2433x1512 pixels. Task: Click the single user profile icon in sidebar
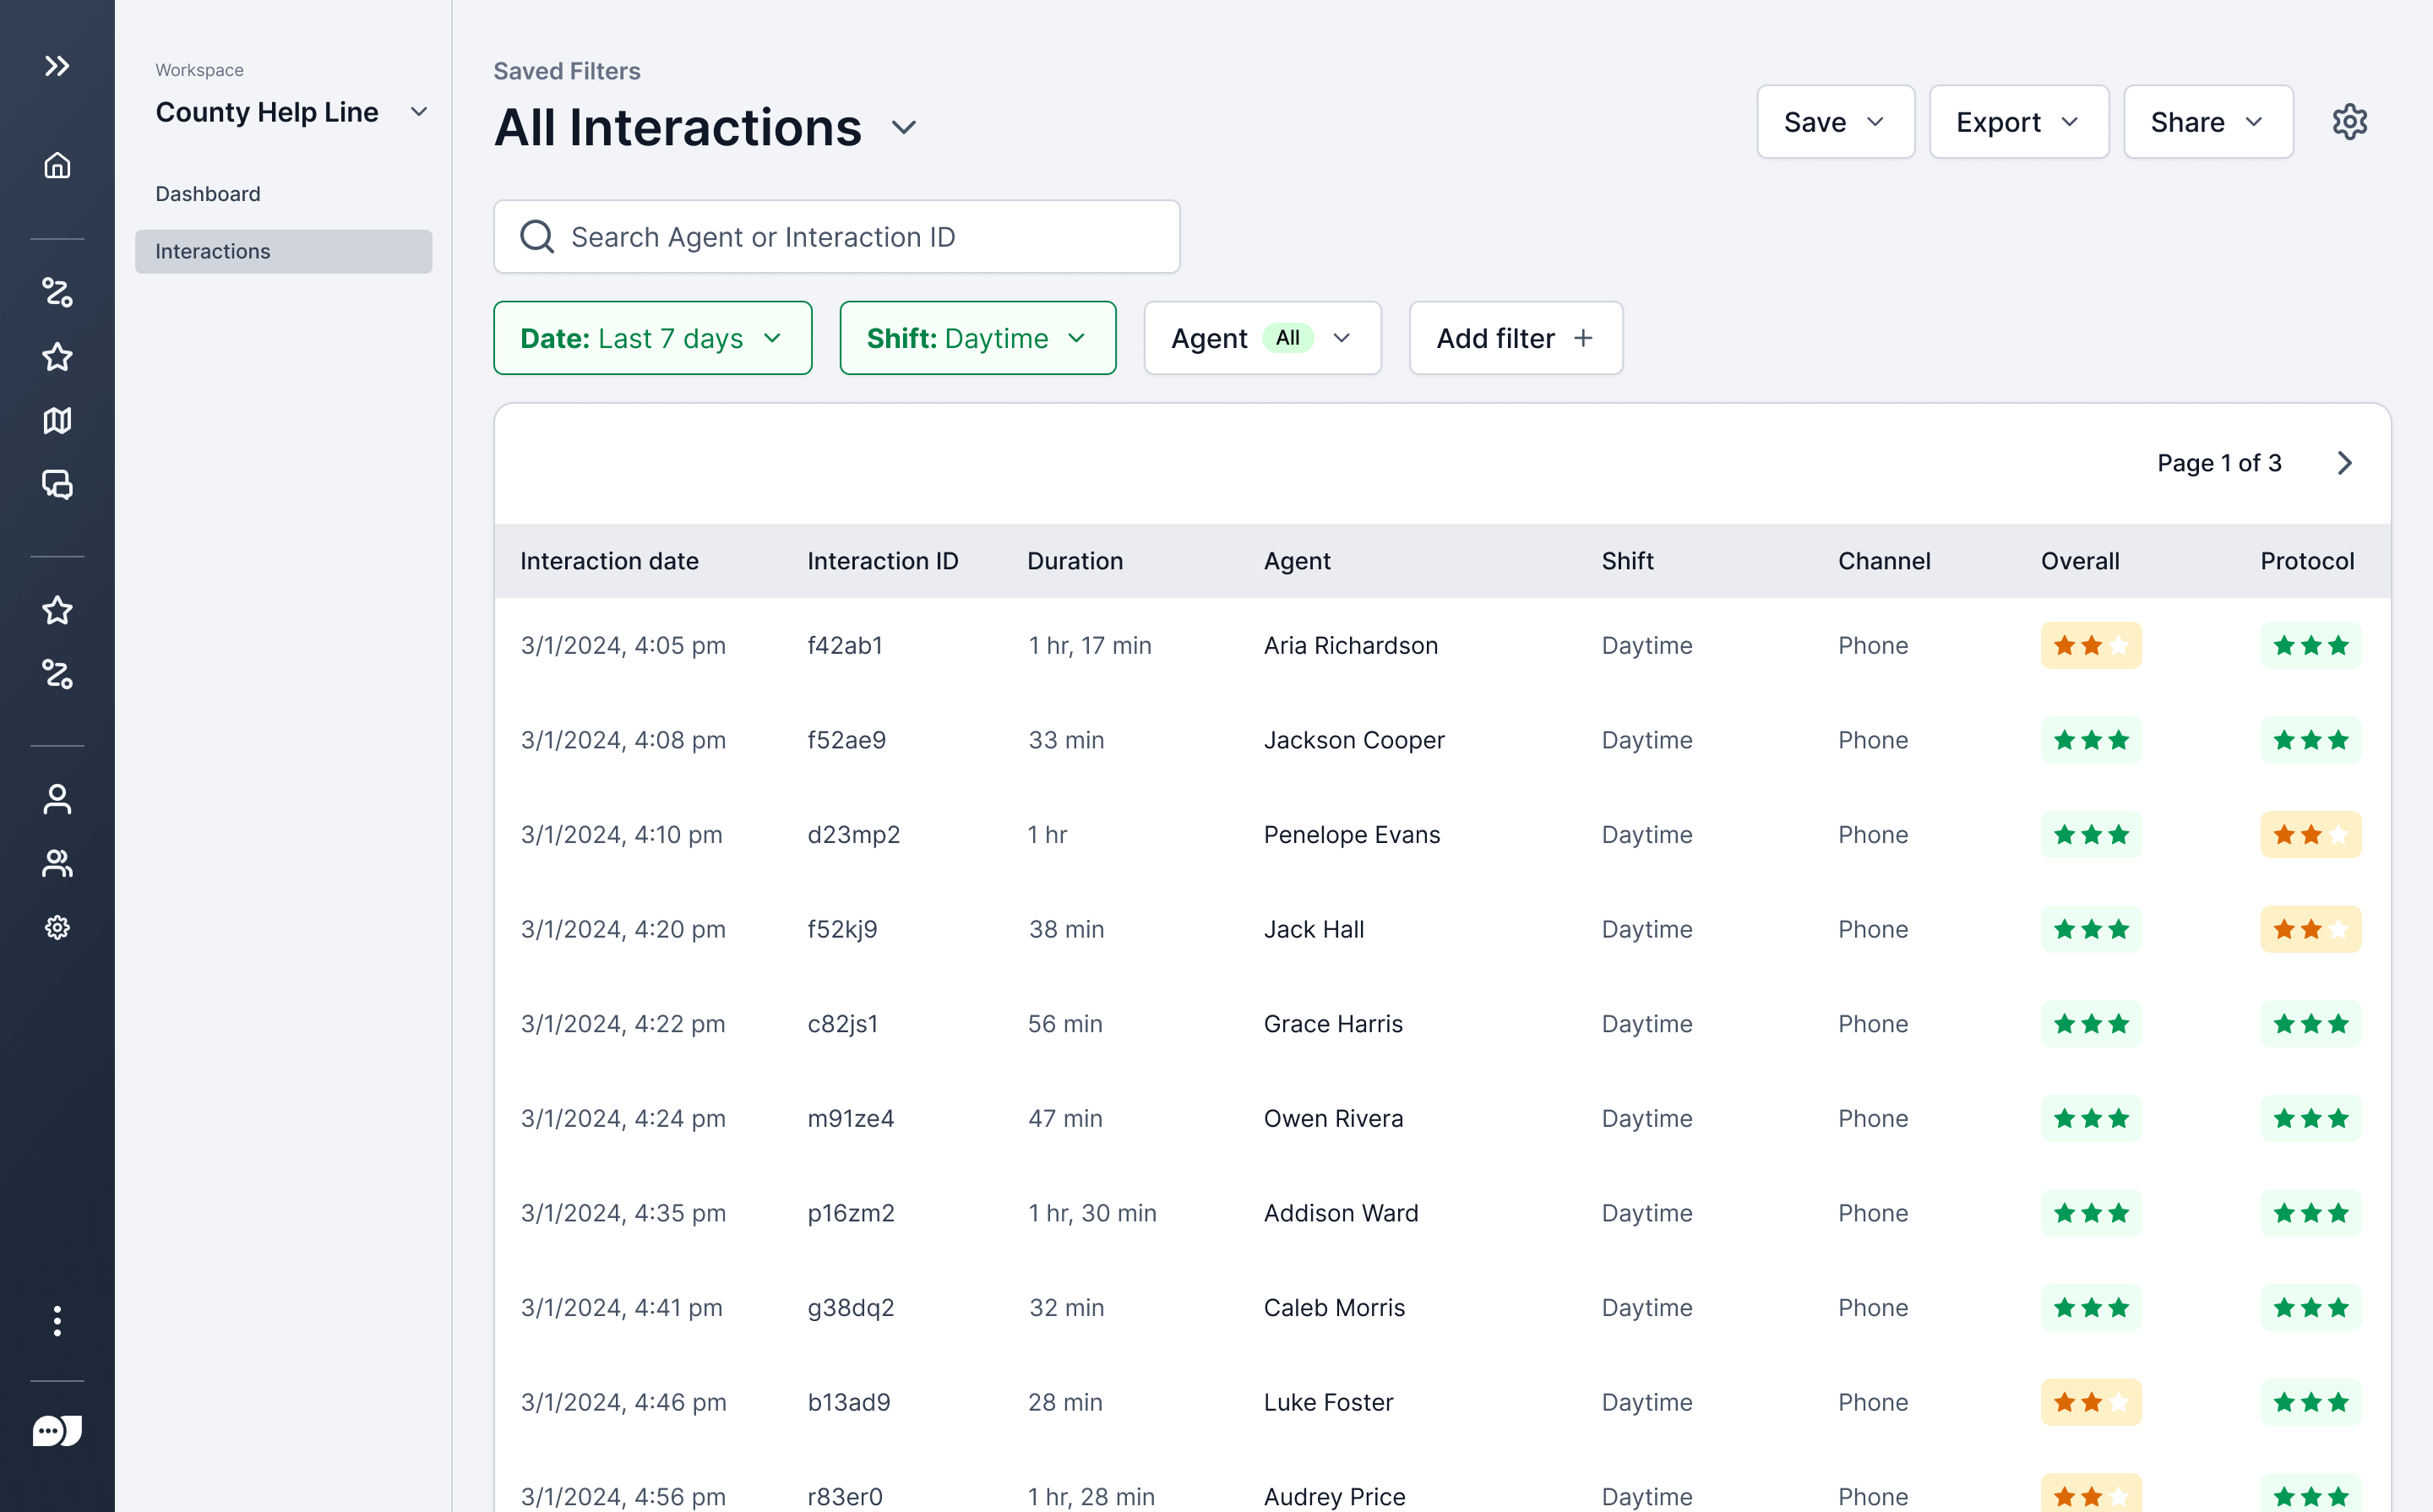[x=57, y=798]
